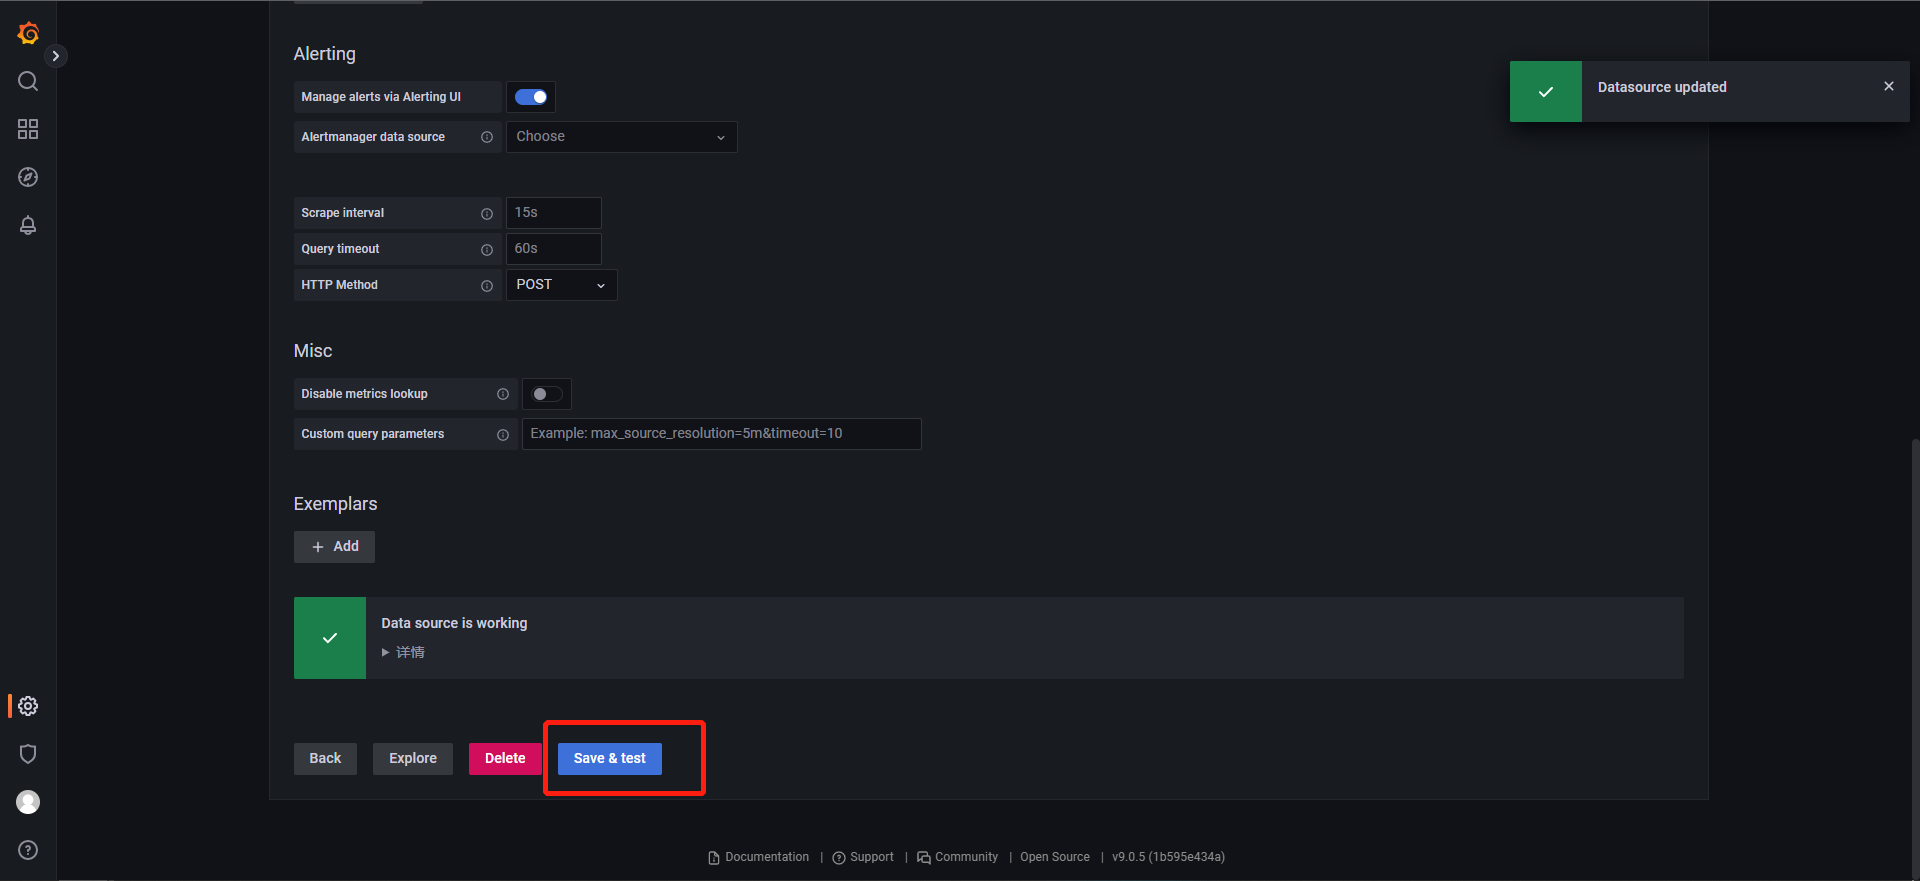Image resolution: width=1920 pixels, height=881 pixels.
Task: Open the search dashboards icon
Action: 28,81
